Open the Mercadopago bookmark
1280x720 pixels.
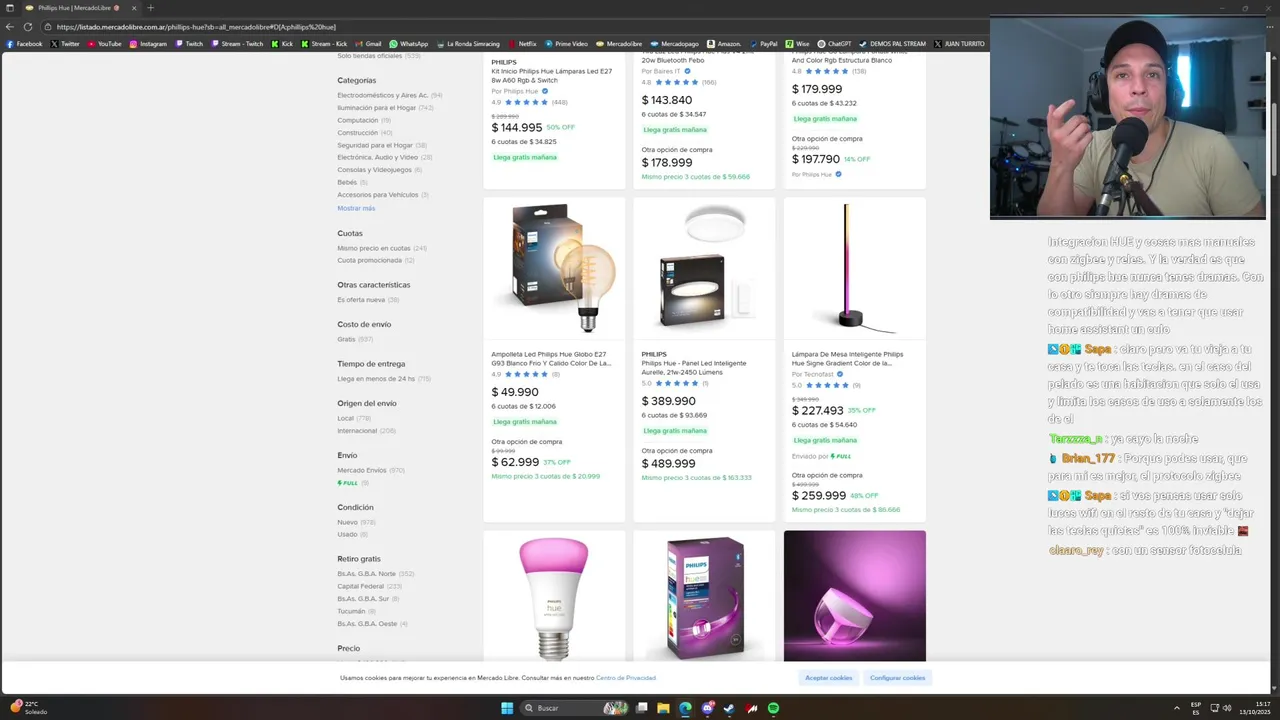coord(675,44)
